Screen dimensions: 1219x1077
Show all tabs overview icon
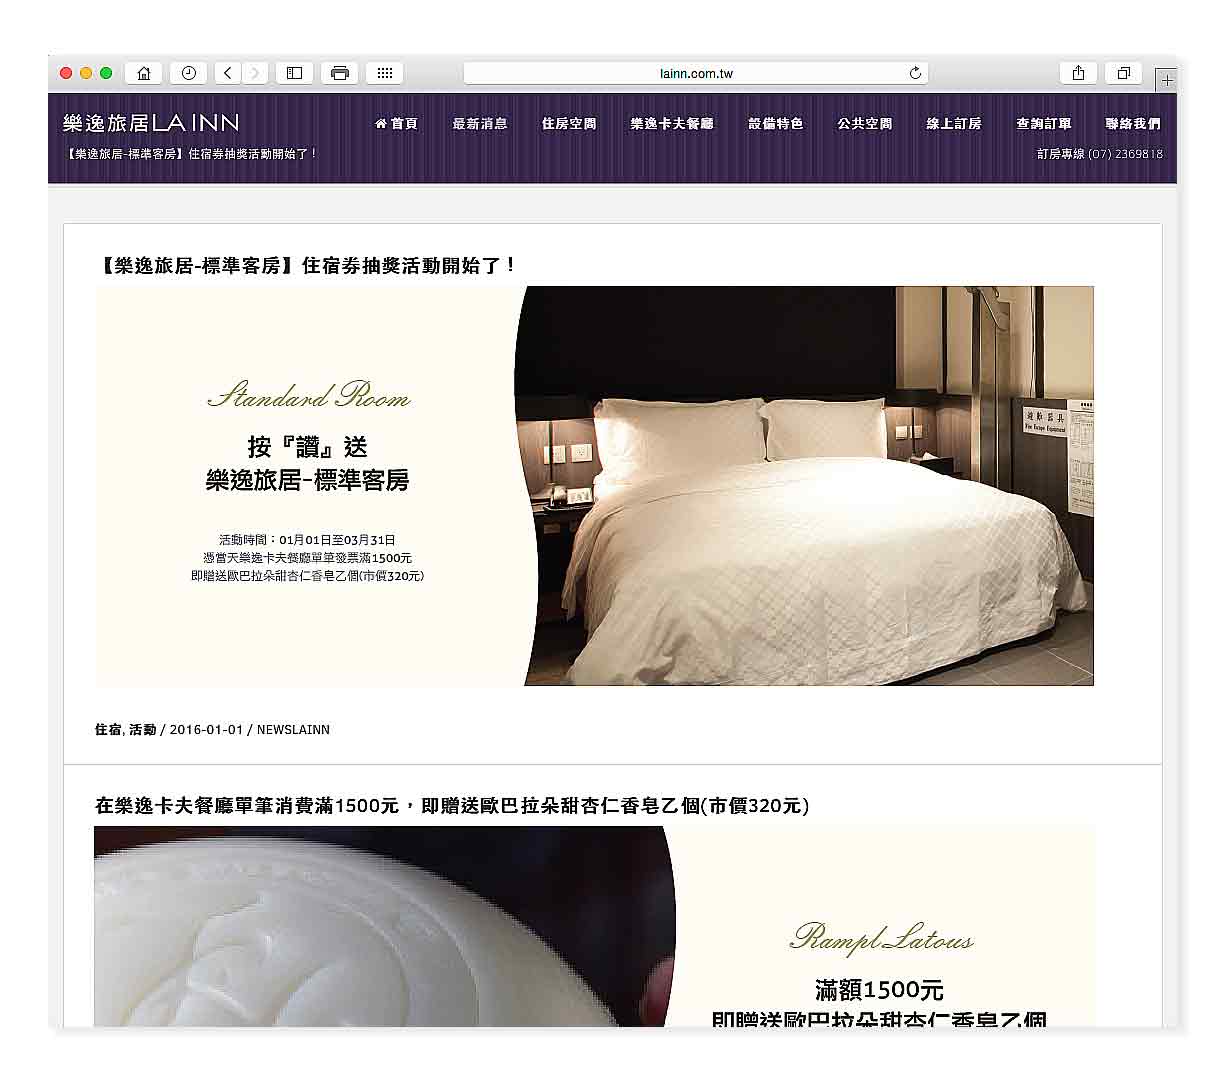click(1124, 73)
